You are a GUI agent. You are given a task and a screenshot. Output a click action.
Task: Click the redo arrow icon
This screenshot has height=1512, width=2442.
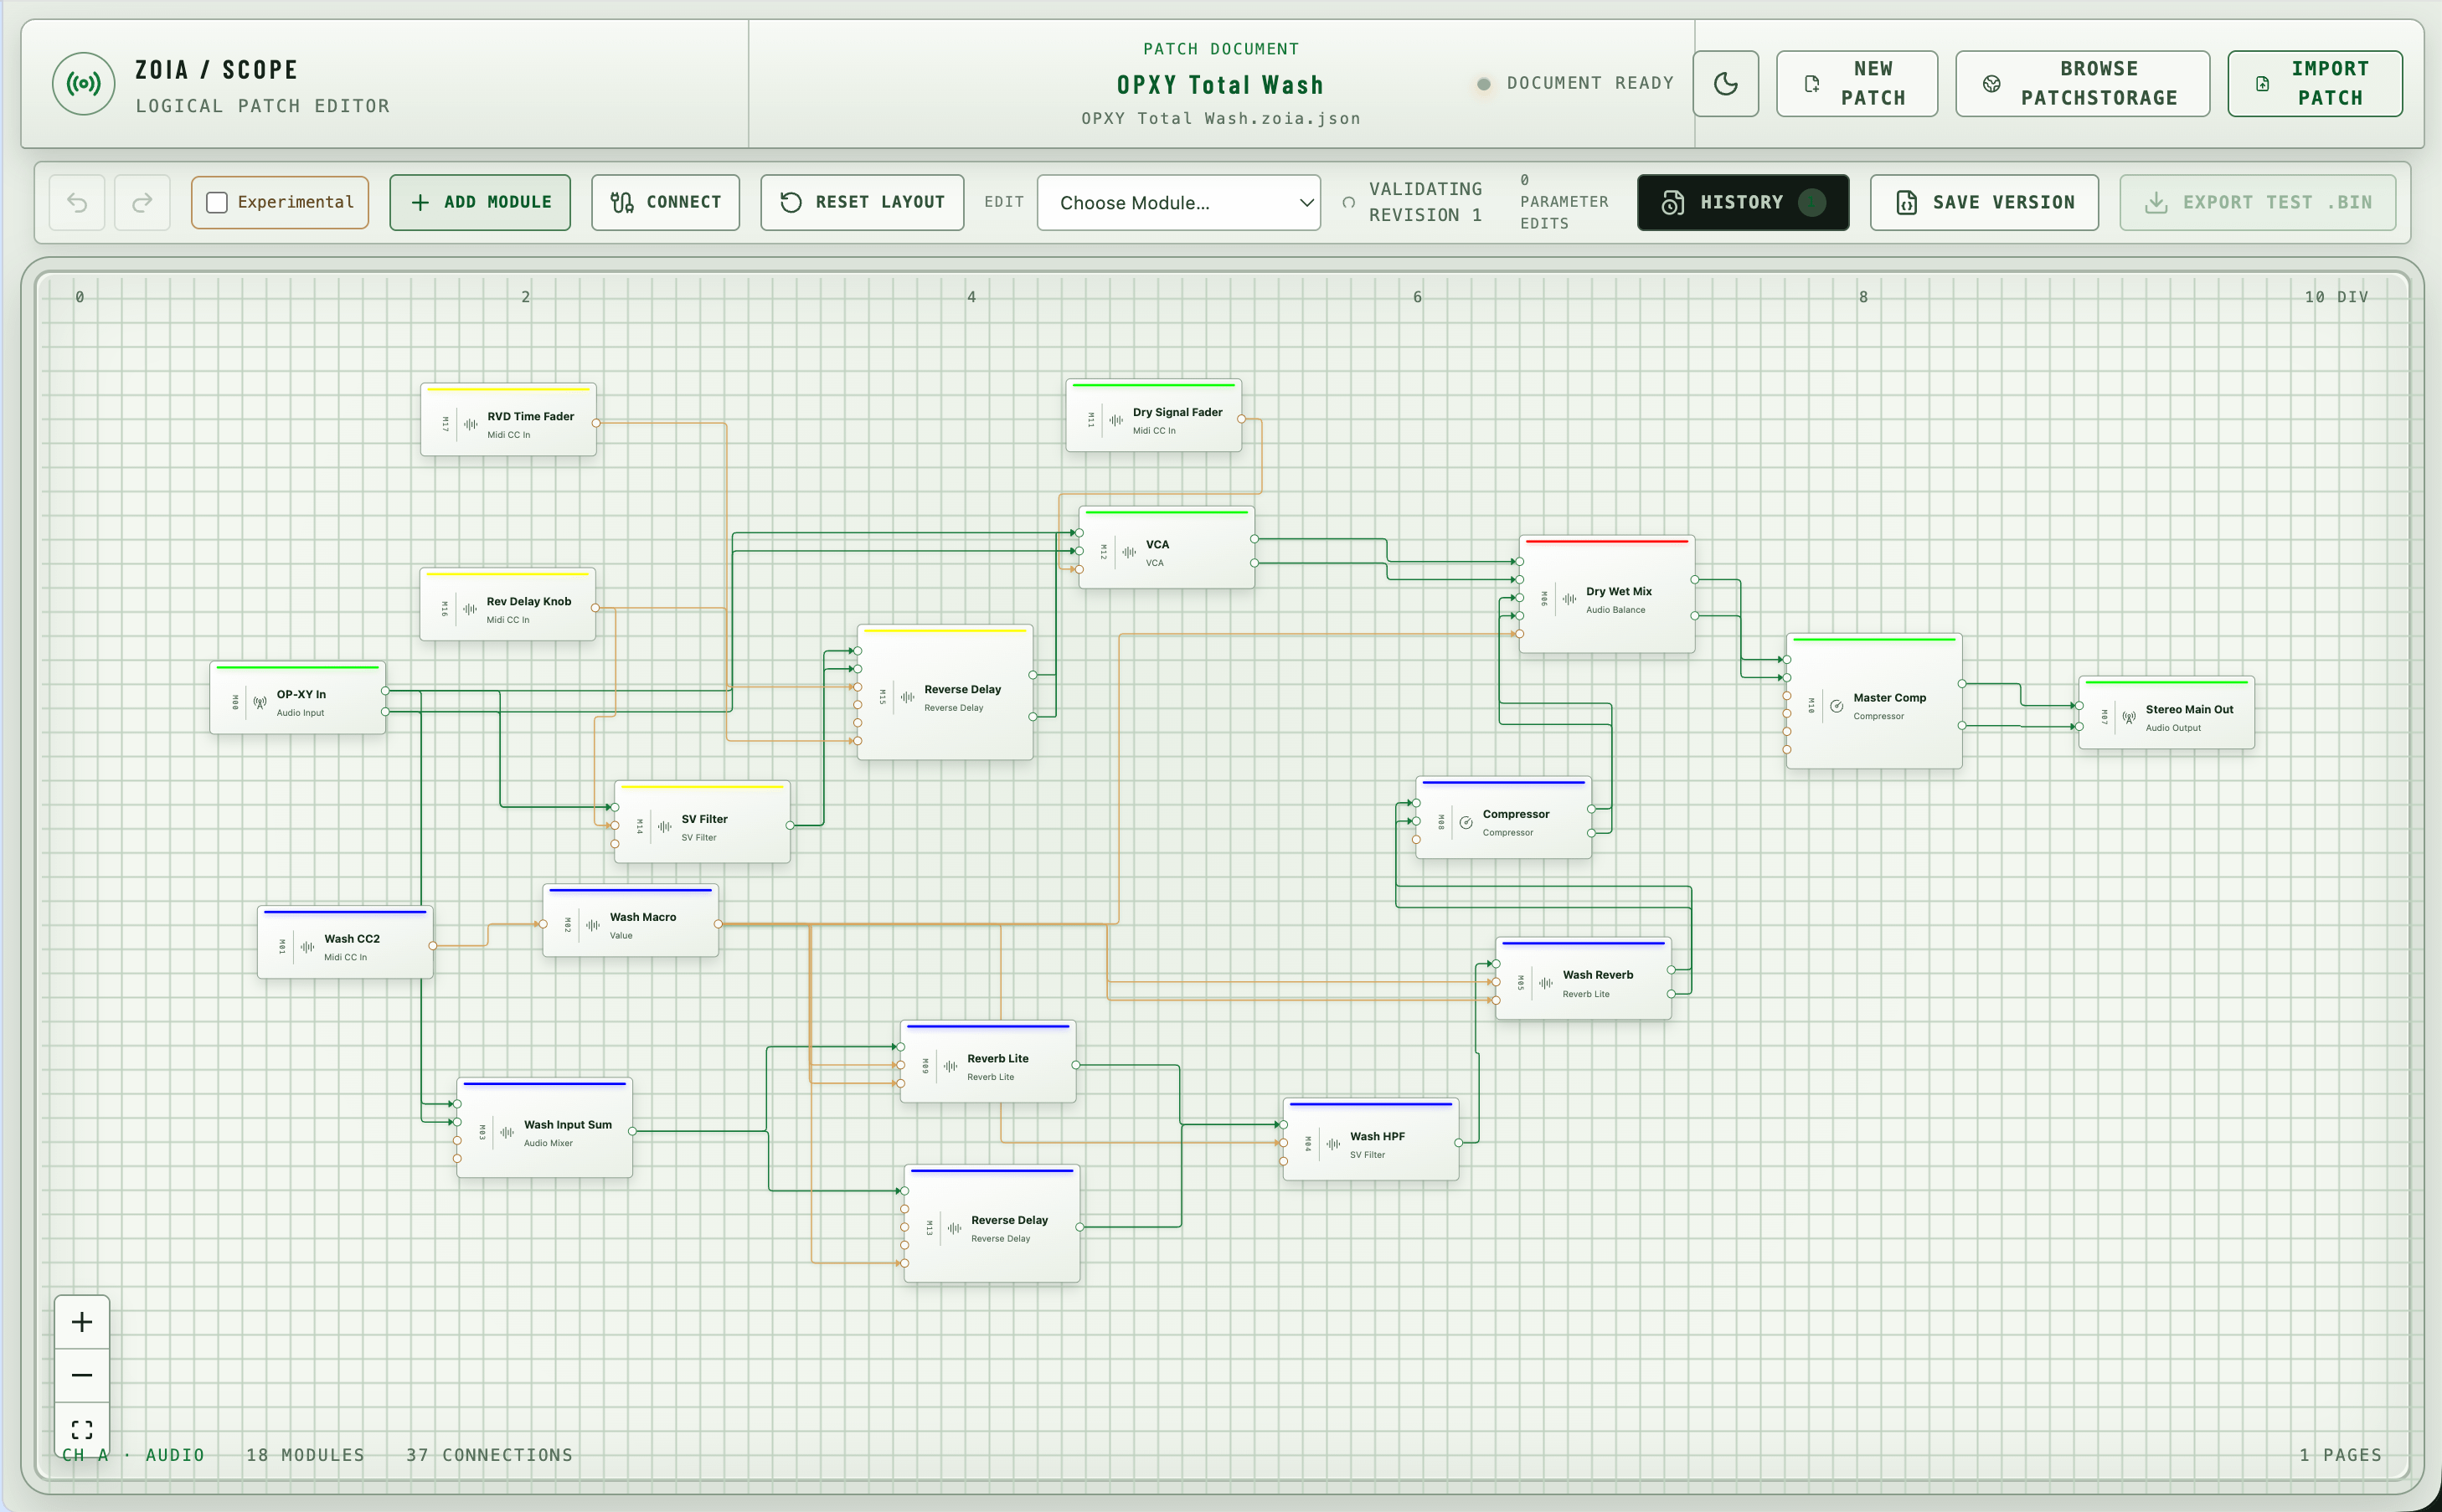point(142,202)
